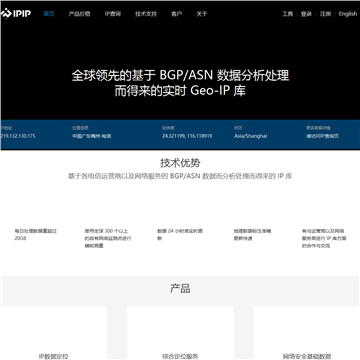The width and height of the screenshot is (360, 360).
Task: Click the 产品 section heading
Action: pos(180,289)
